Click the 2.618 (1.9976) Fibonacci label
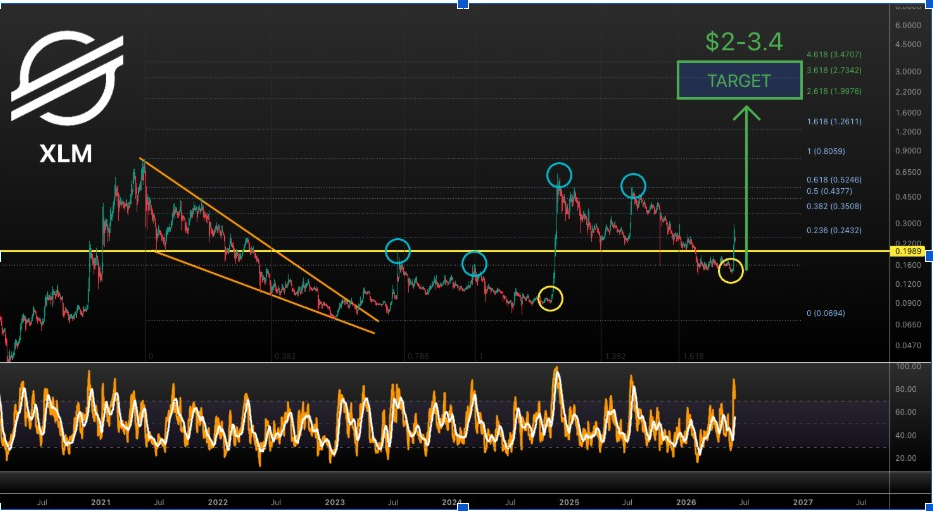The image size is (933, 511). click(834, 91)
